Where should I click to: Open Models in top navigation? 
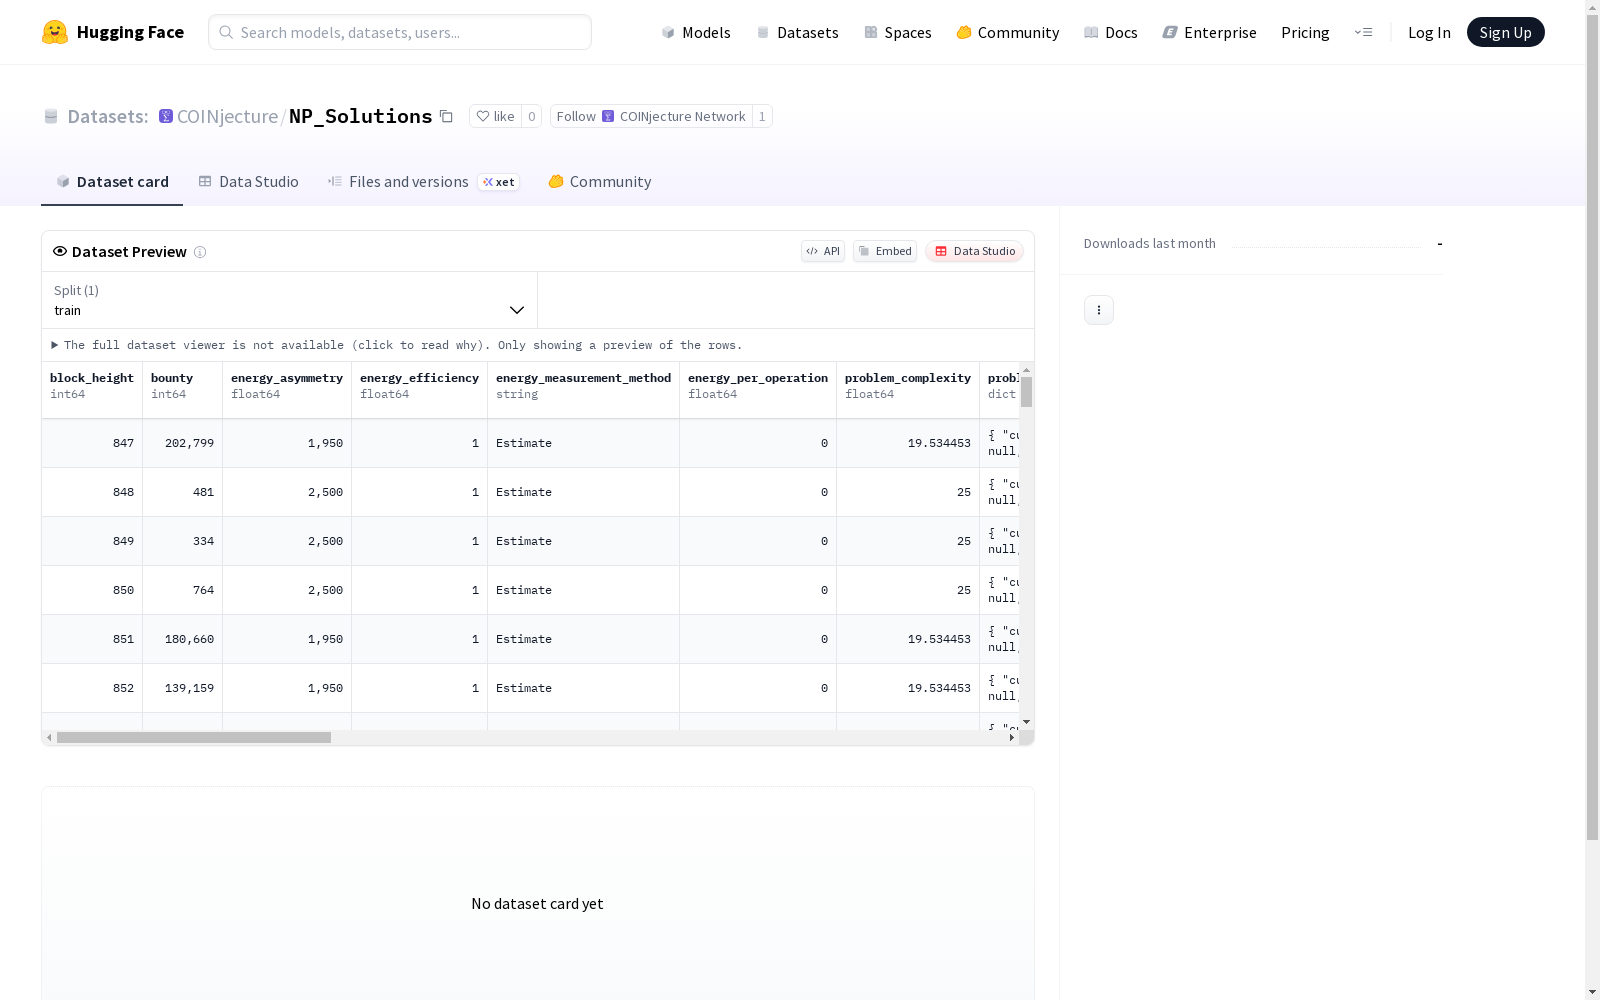[x=696, y=32]
